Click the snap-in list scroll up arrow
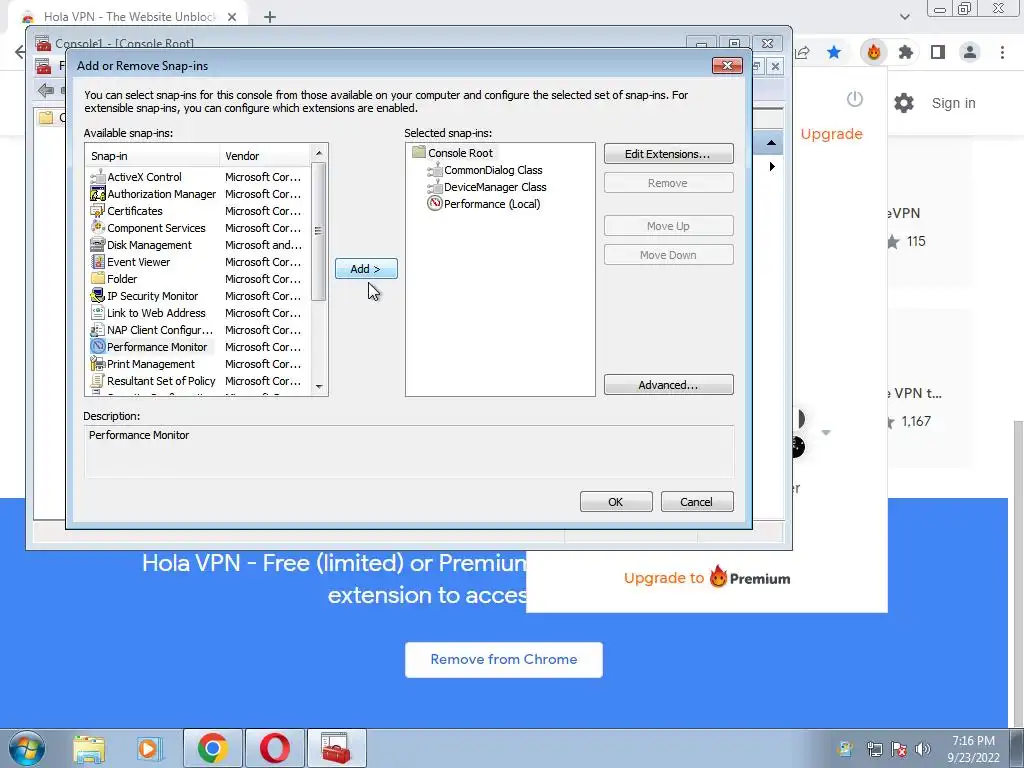This screenshot has width=1024, height=768. pos(319,153)
